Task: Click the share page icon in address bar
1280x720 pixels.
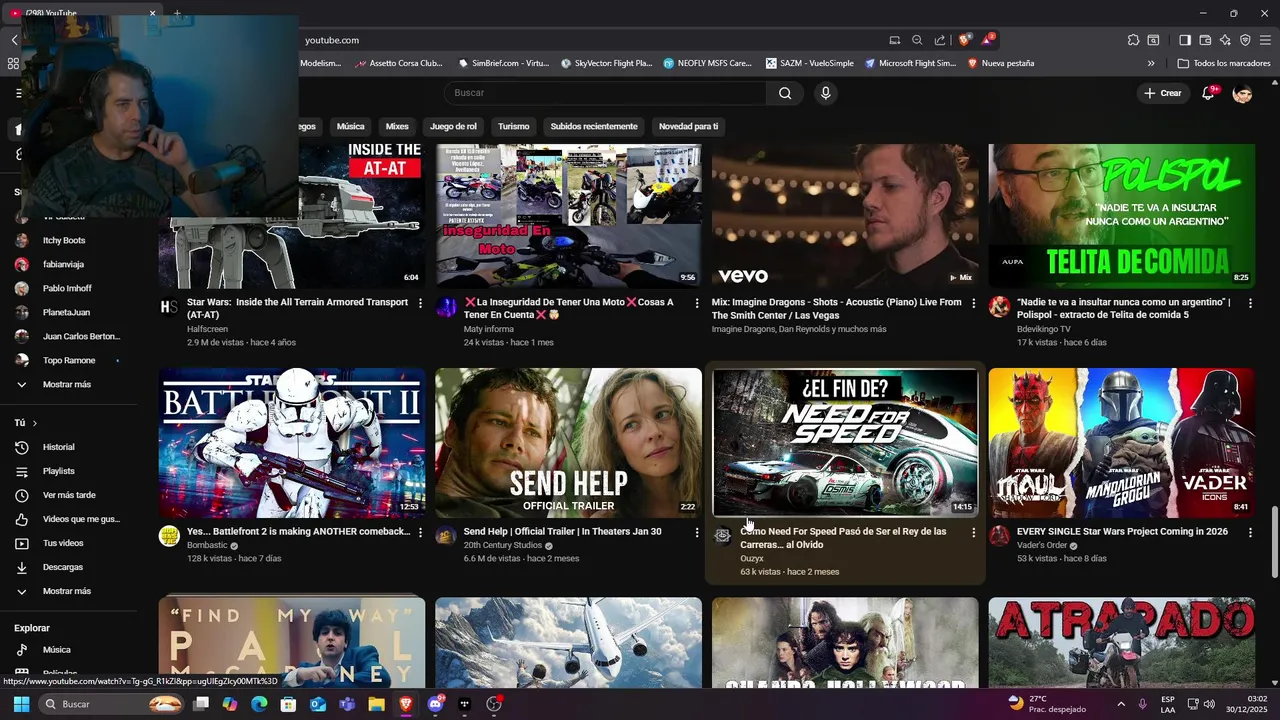Action: coord(940,40)
